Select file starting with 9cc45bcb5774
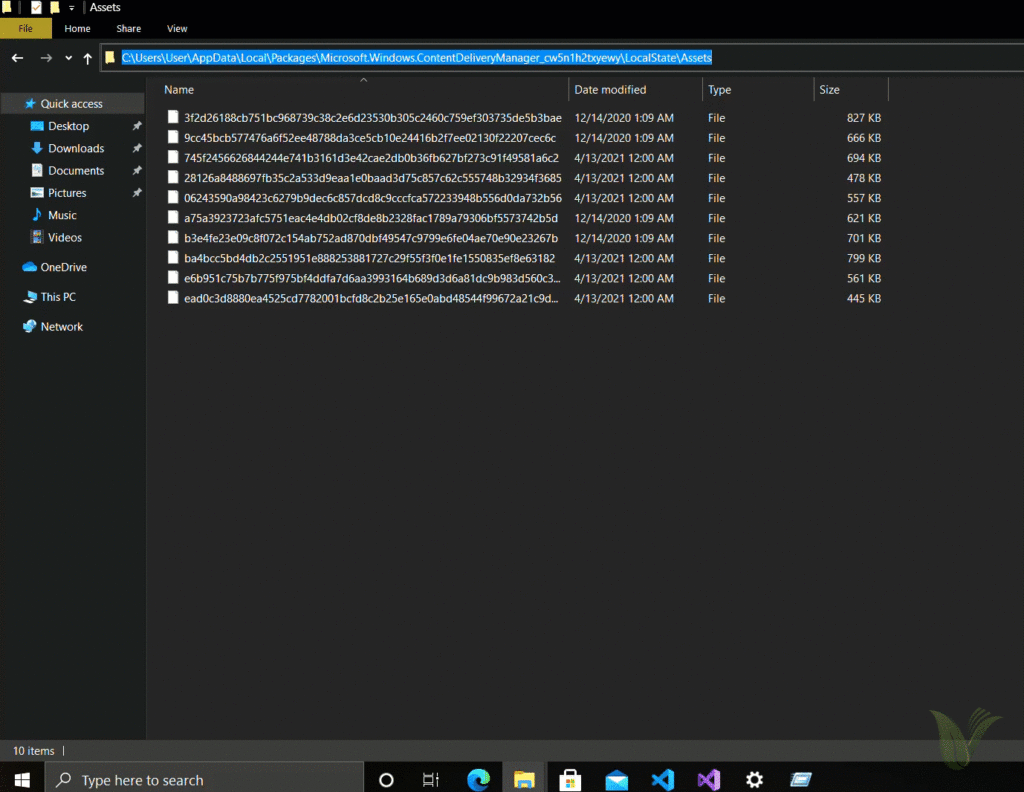The width and height of the screenshot is (1024, 792). coord(370,138)
